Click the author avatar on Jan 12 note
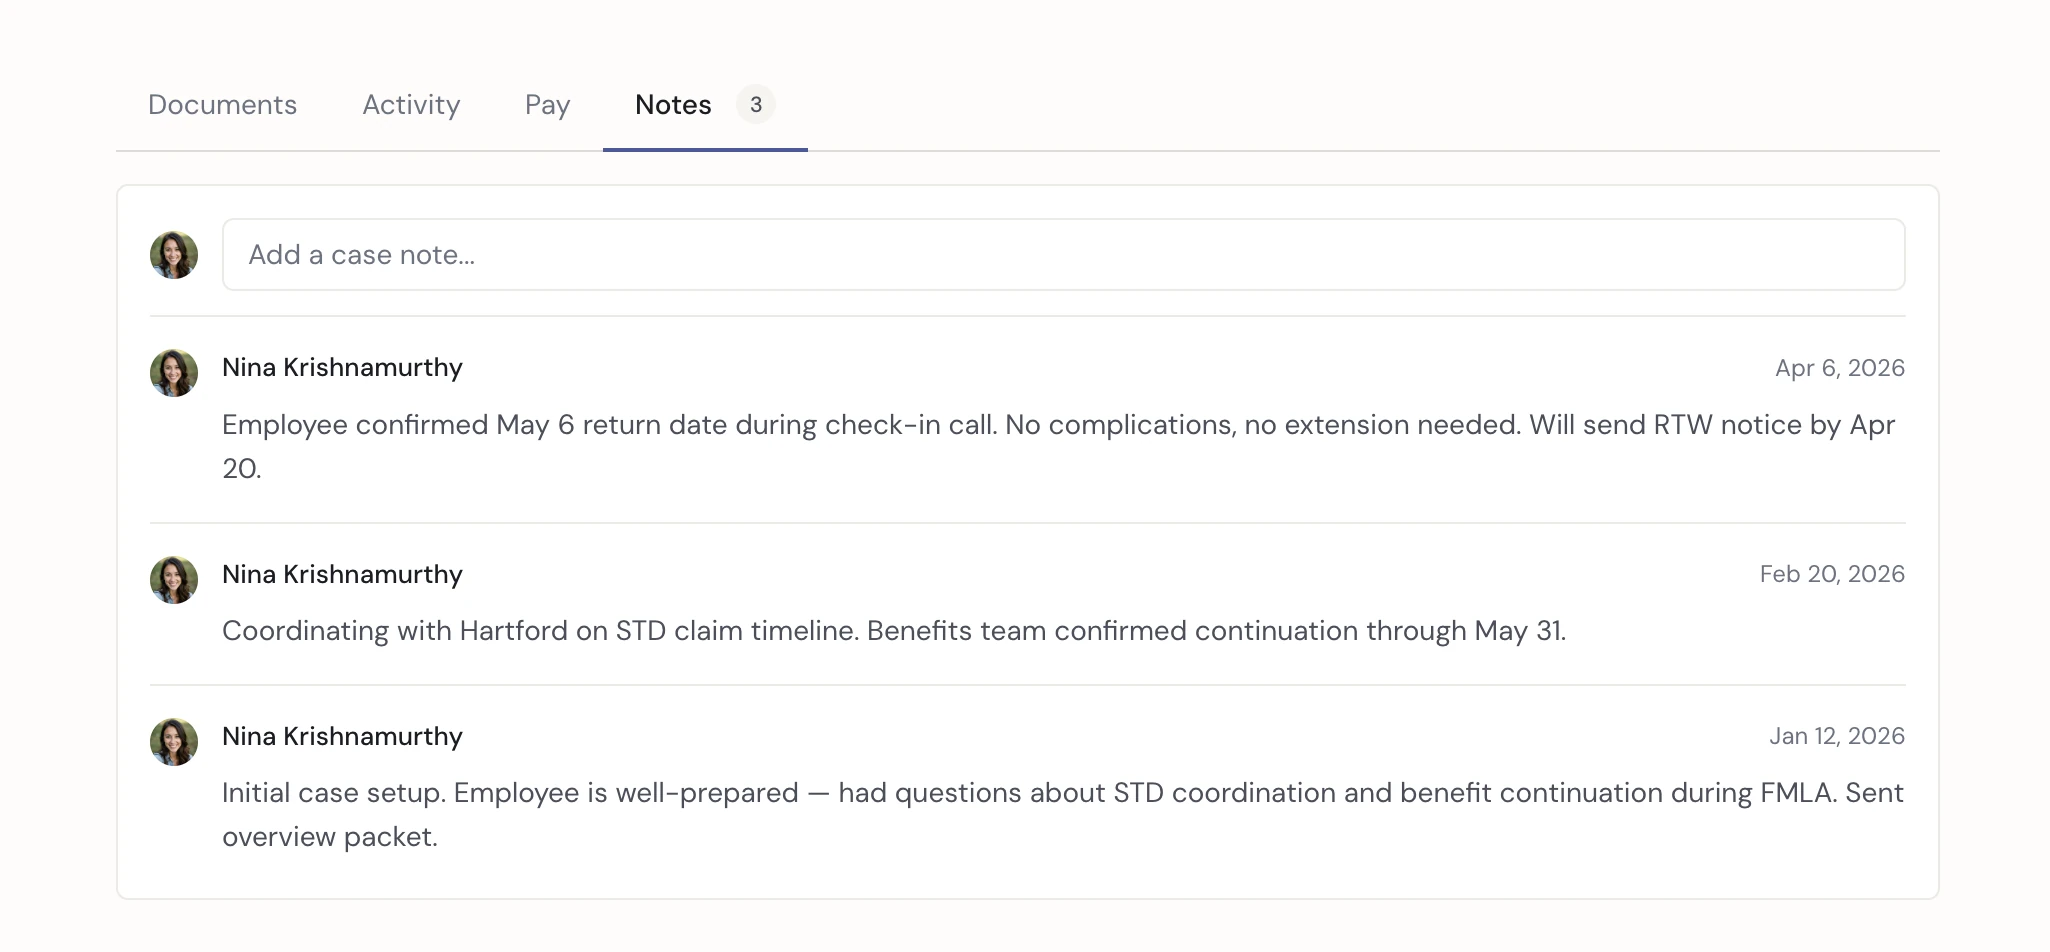 (x=174, y=742)
